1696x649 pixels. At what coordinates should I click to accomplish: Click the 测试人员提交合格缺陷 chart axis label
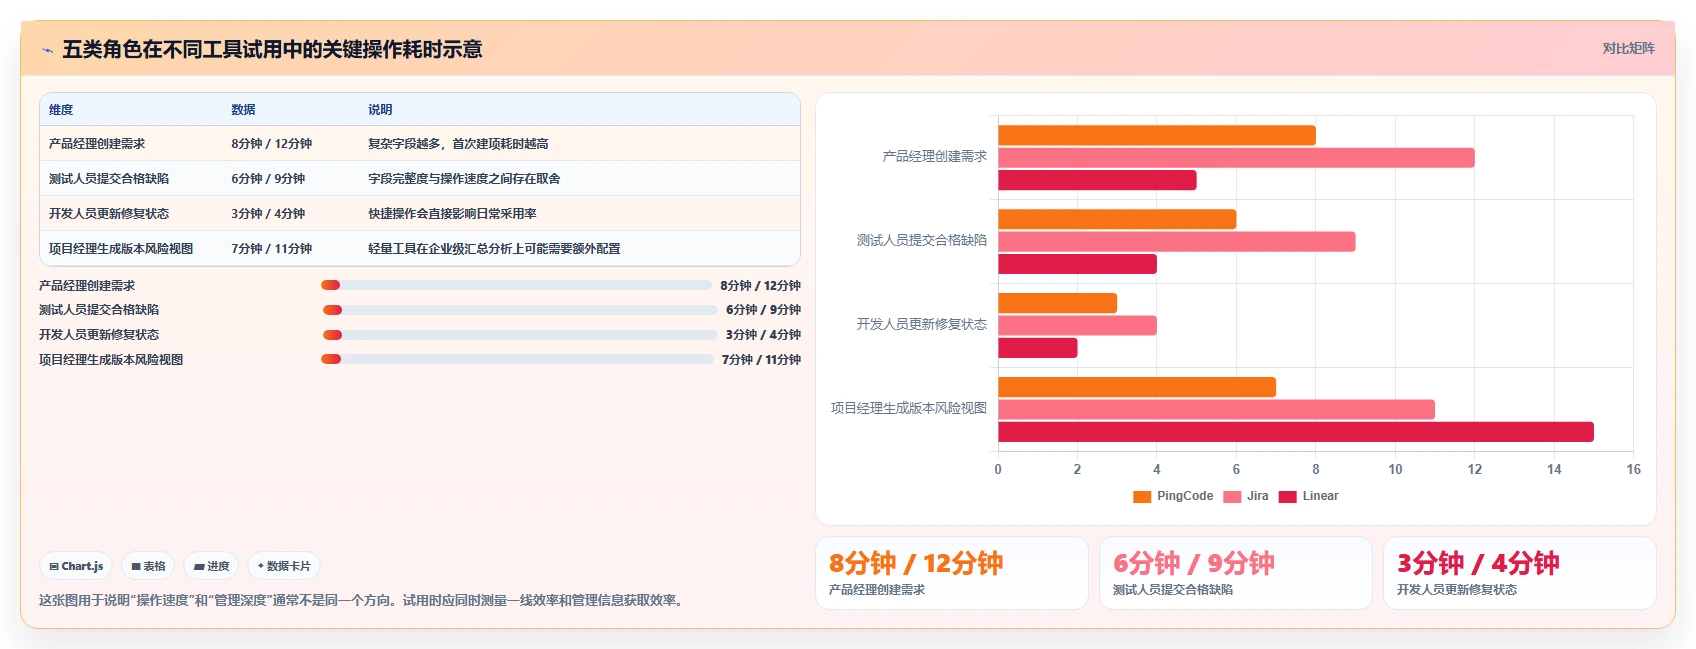[921, 241]
